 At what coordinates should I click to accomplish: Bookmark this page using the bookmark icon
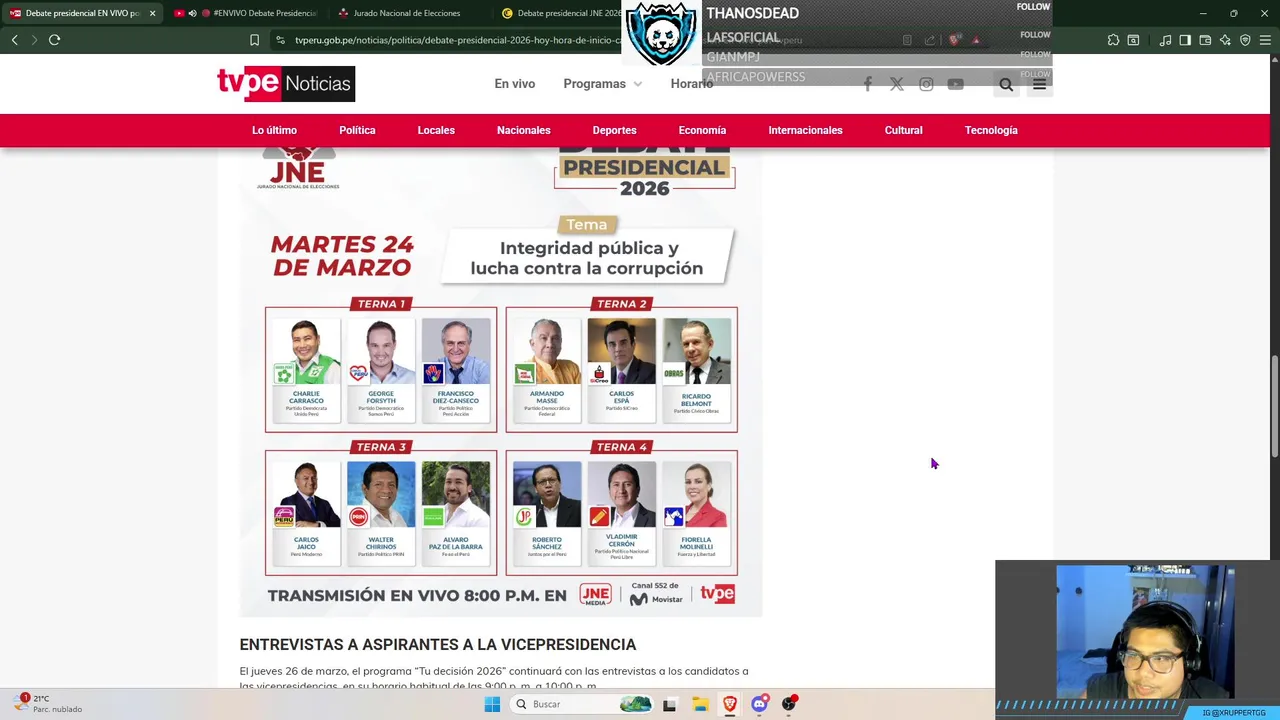pos(254,40)
